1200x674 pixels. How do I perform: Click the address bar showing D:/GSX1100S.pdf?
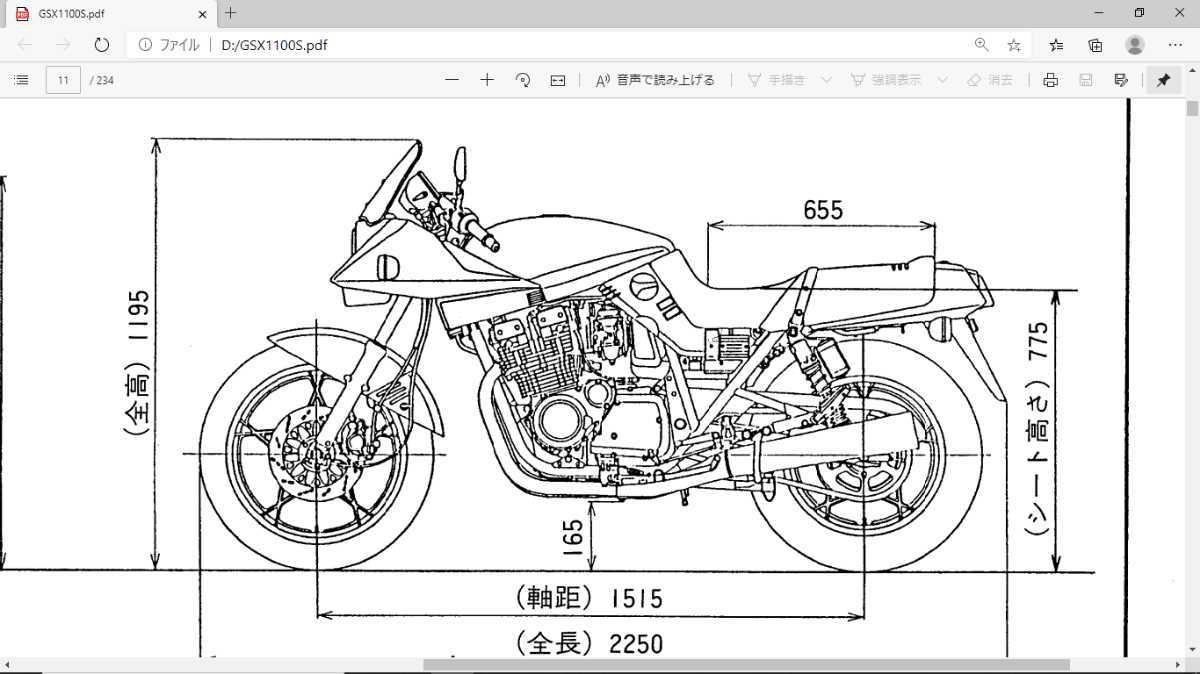[x=580, y=45]
